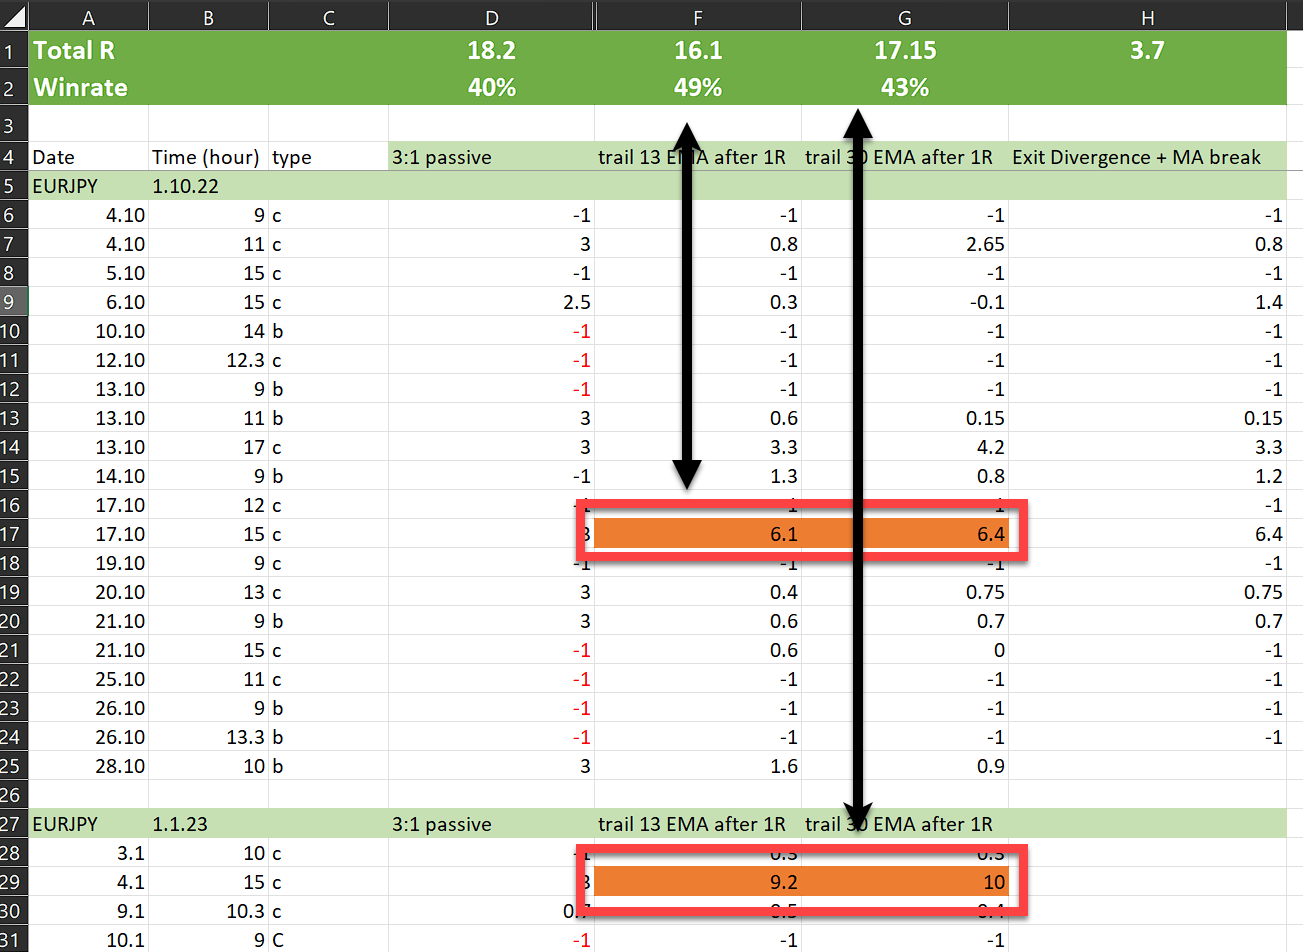Click the Time (hour) header cell
Image resolution: width=1303 pixels, height=952 pixels.
click(207, 157)
